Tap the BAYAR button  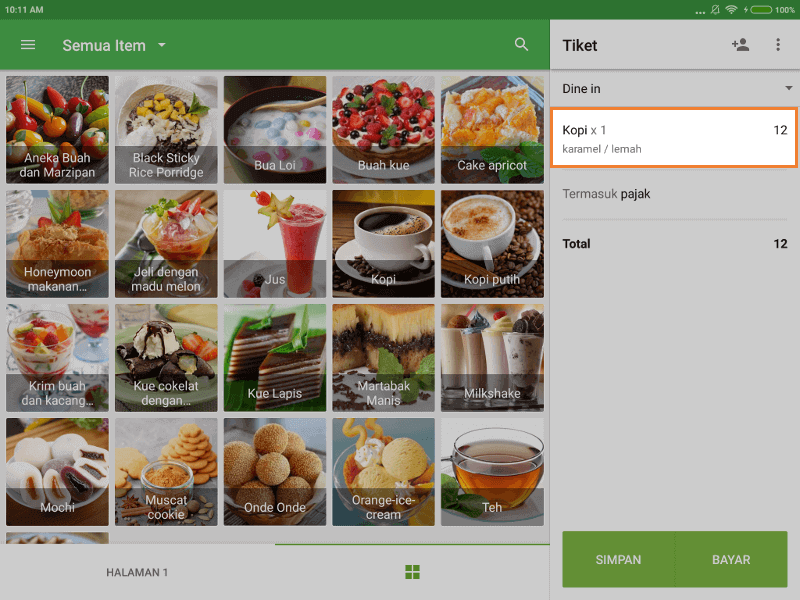click(731, 559)
